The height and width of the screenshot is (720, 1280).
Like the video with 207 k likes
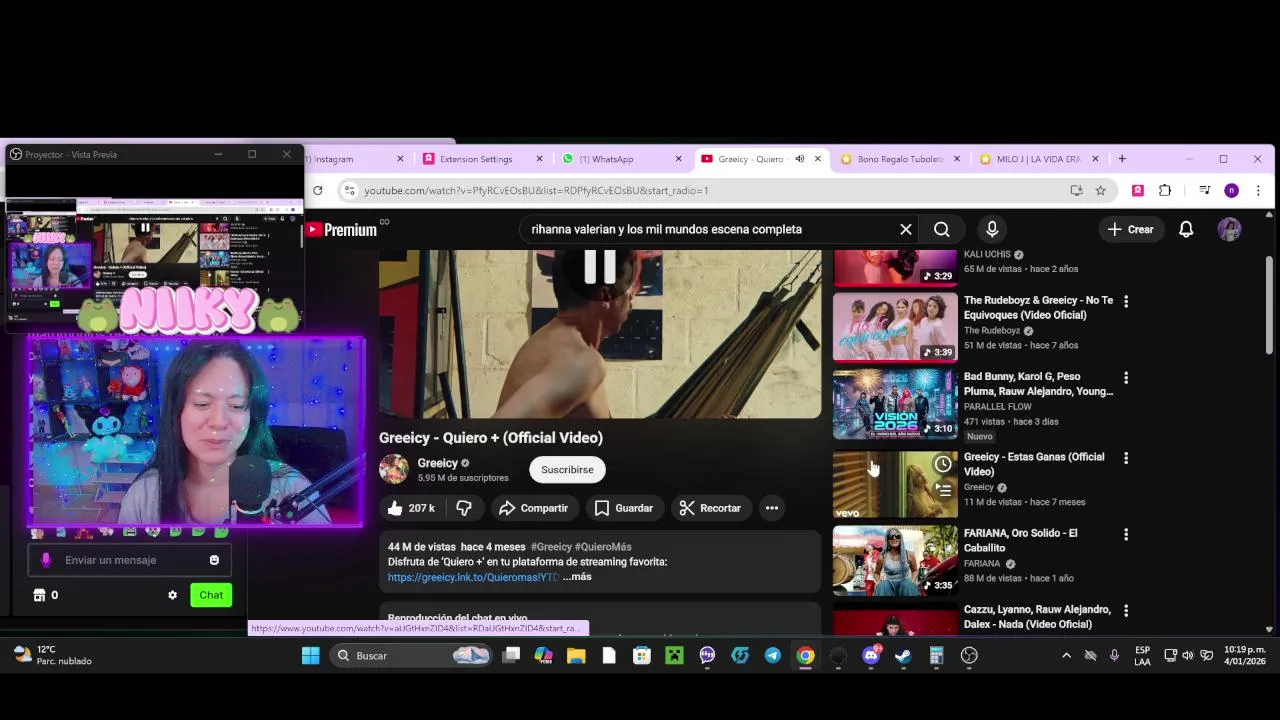click(x=411, y=508)
